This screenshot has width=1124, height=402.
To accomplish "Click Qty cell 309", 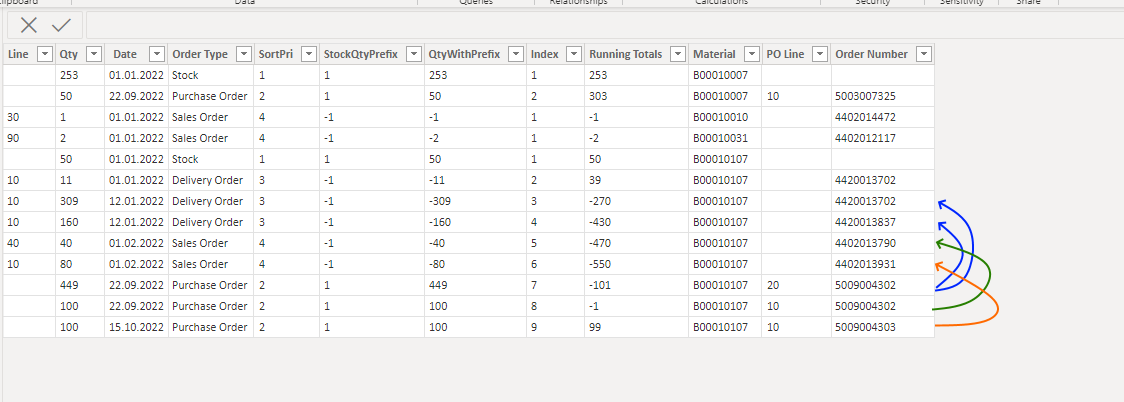I will click(x=80, y=201).
